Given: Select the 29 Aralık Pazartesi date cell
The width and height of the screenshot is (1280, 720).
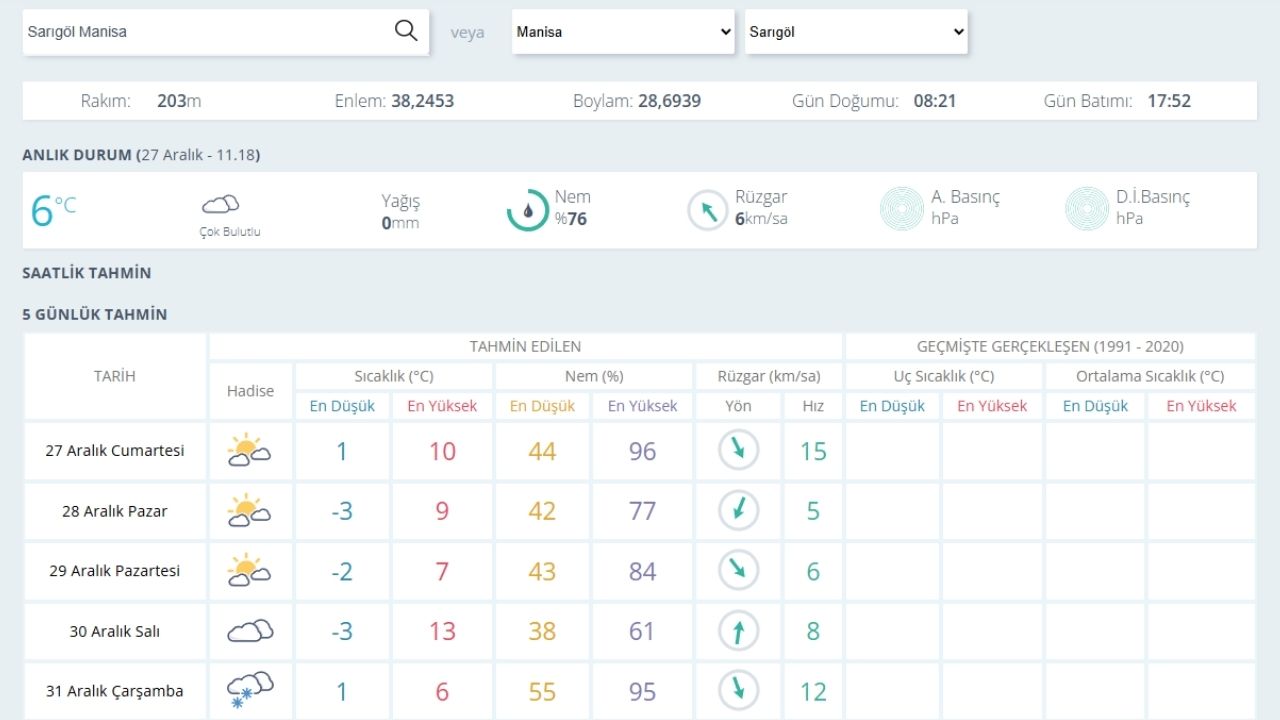Looking at the screenshot, I should (115, 571).
